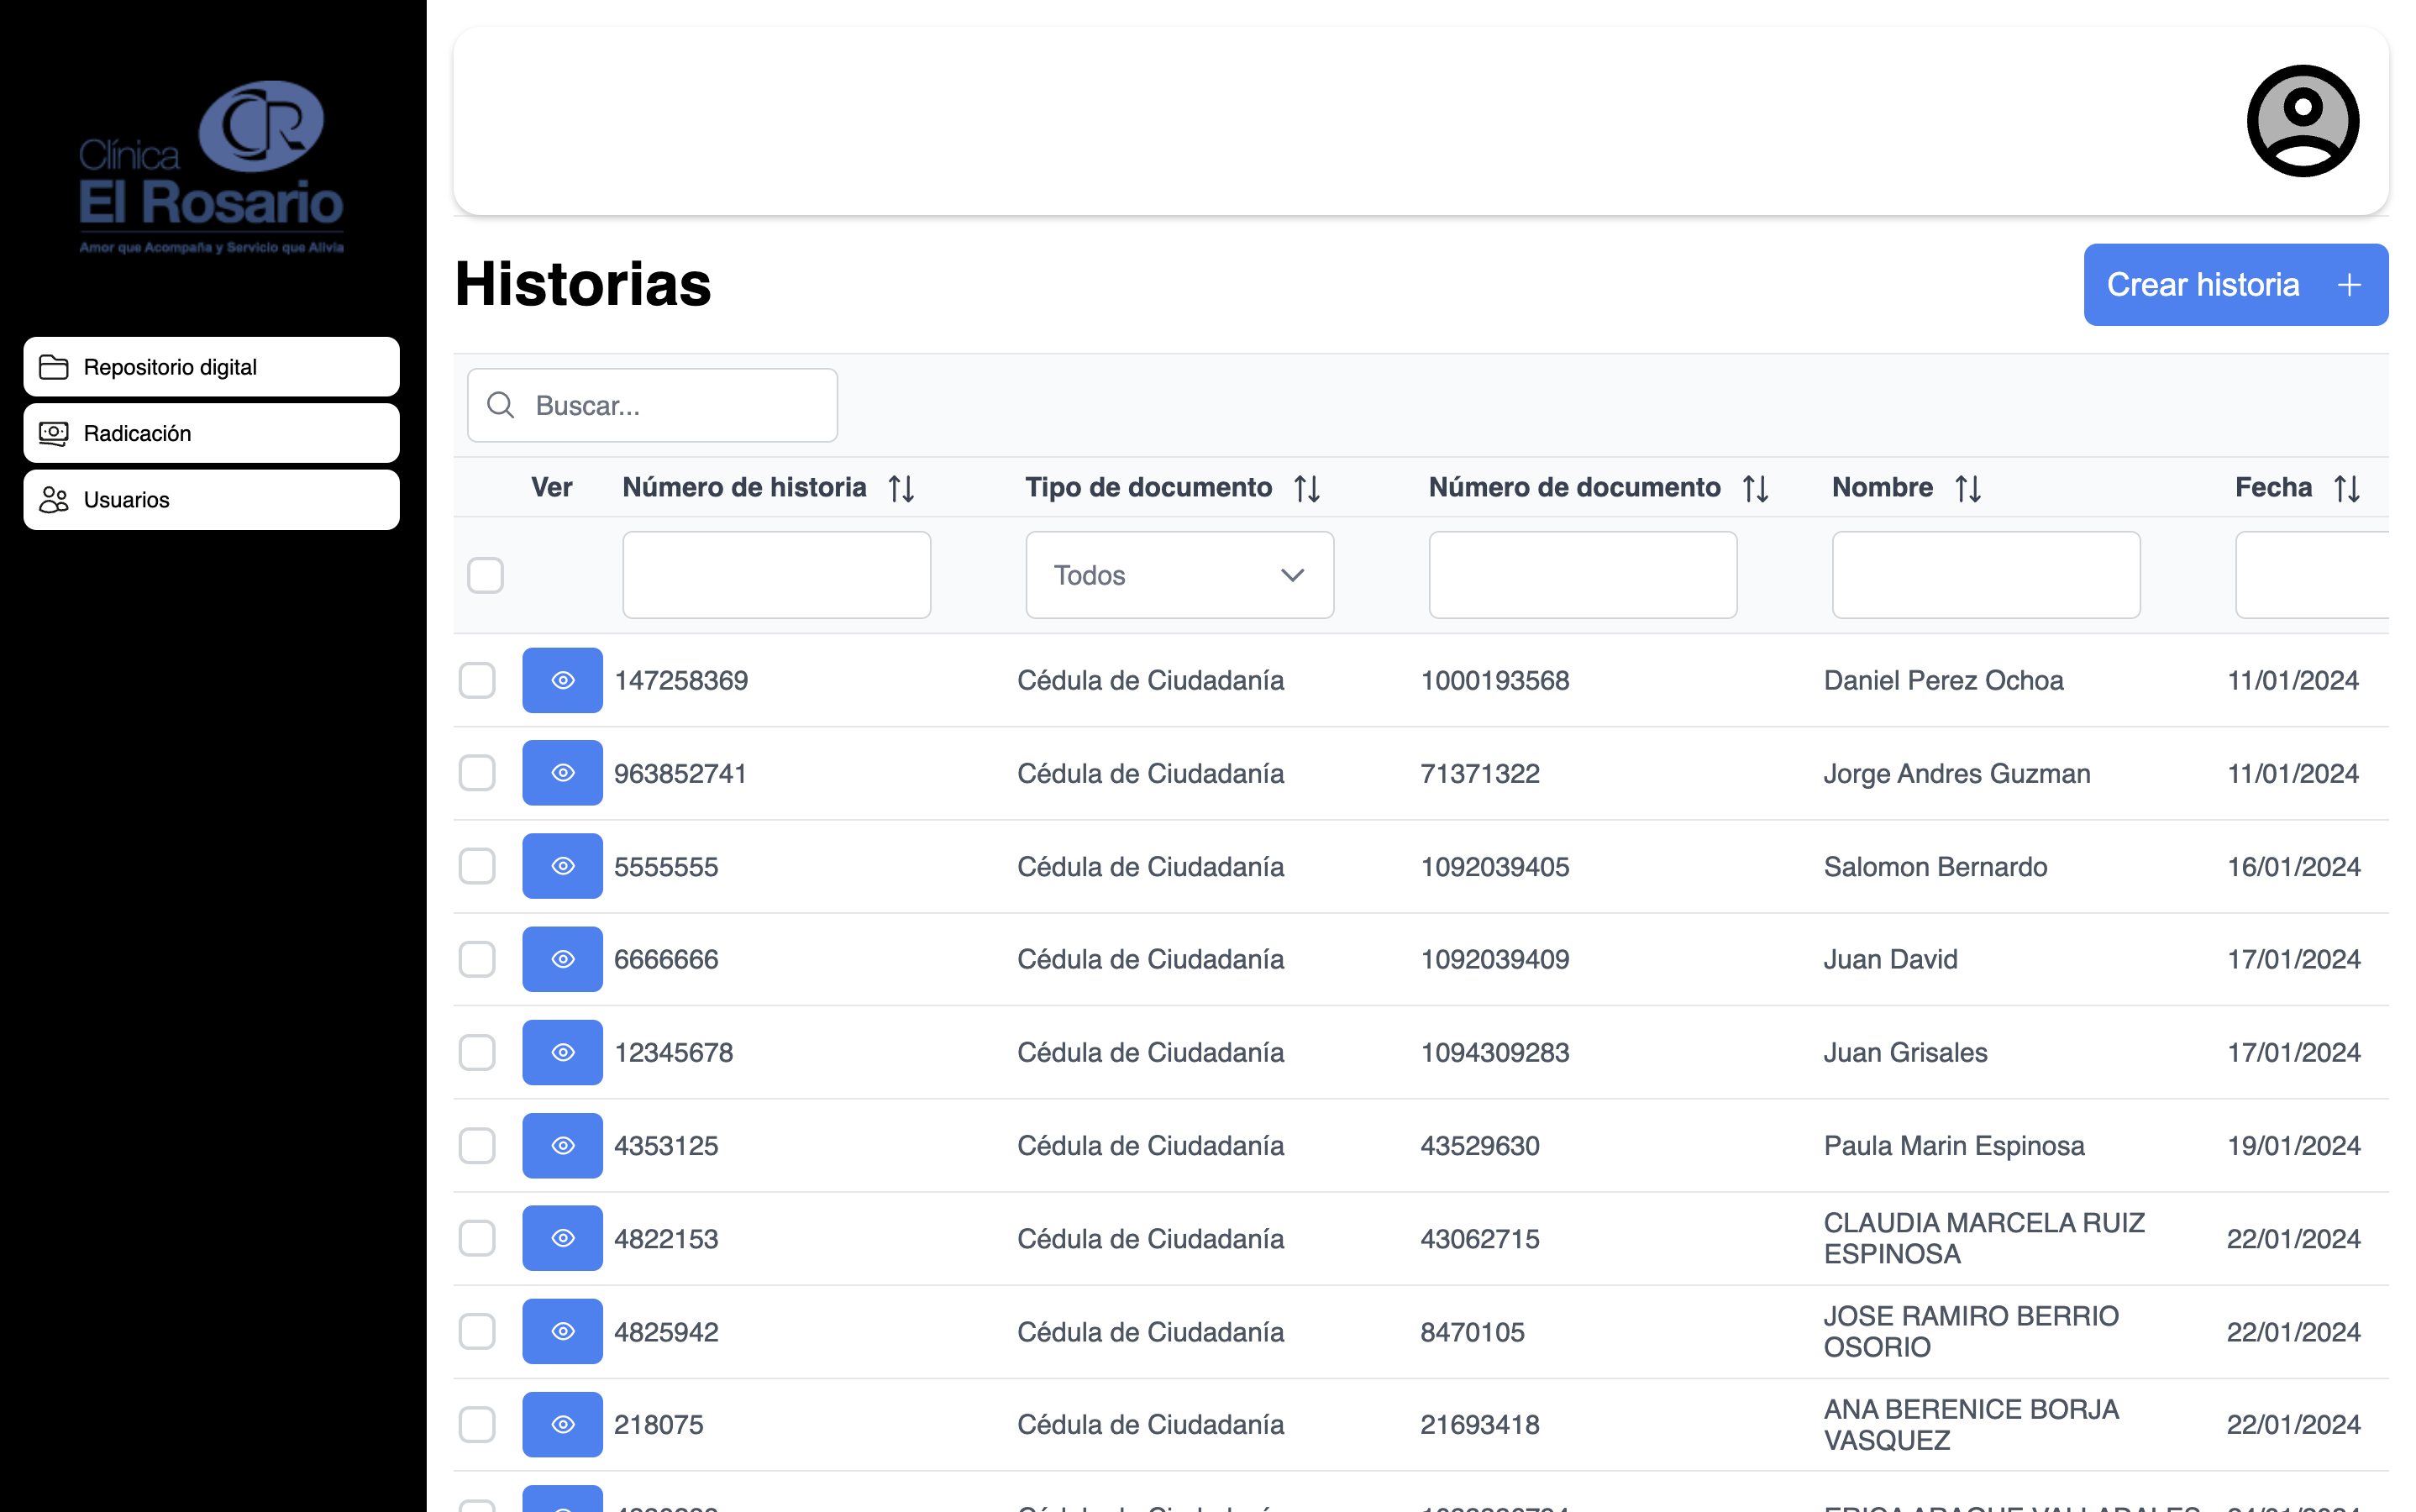2416x1512 pixels.
Task: Sort by Número de historia arrows
Action: 902,488
